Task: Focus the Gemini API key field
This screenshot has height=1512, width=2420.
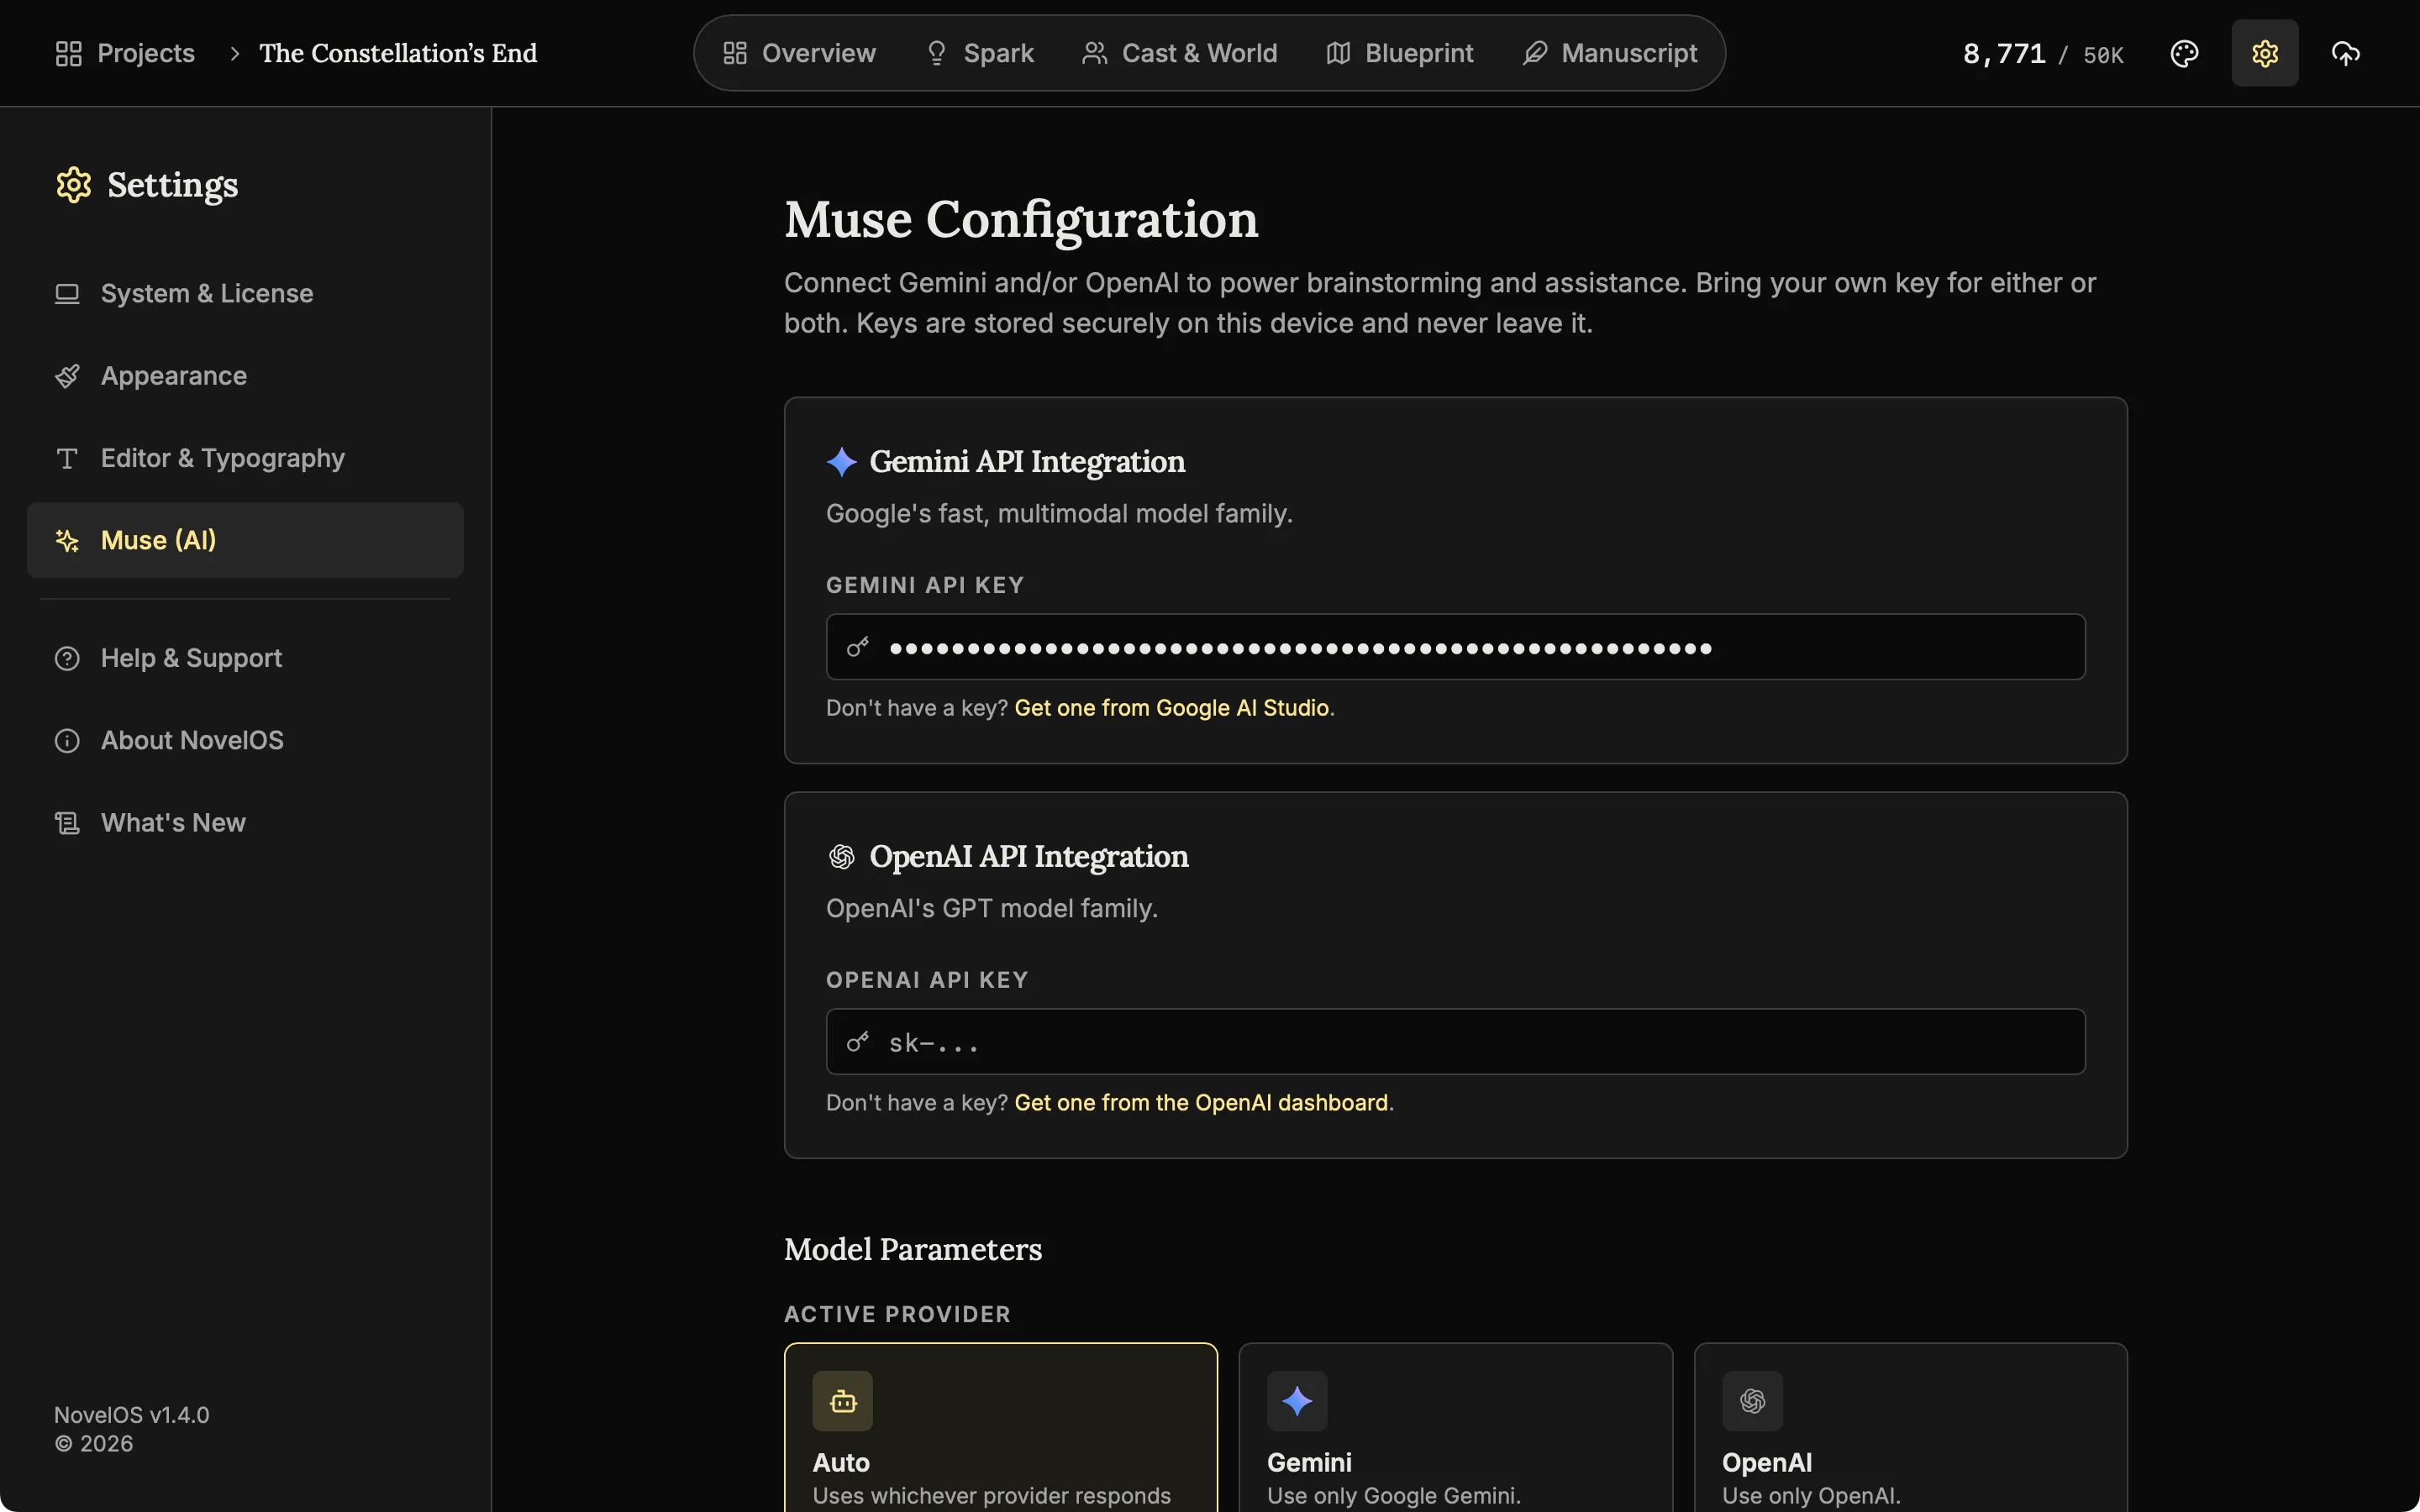Action: pos(1455,647)
